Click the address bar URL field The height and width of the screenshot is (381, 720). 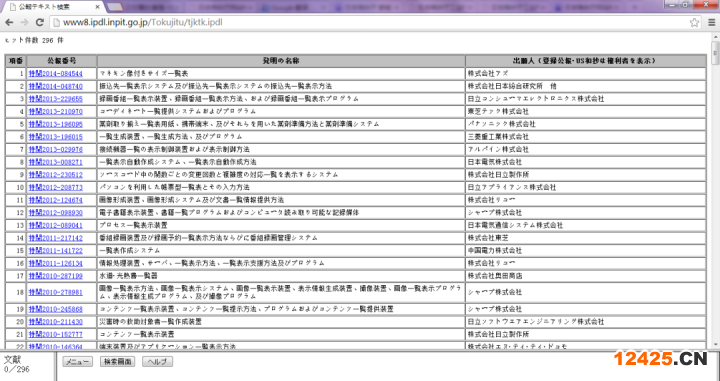tap(370, 22)
